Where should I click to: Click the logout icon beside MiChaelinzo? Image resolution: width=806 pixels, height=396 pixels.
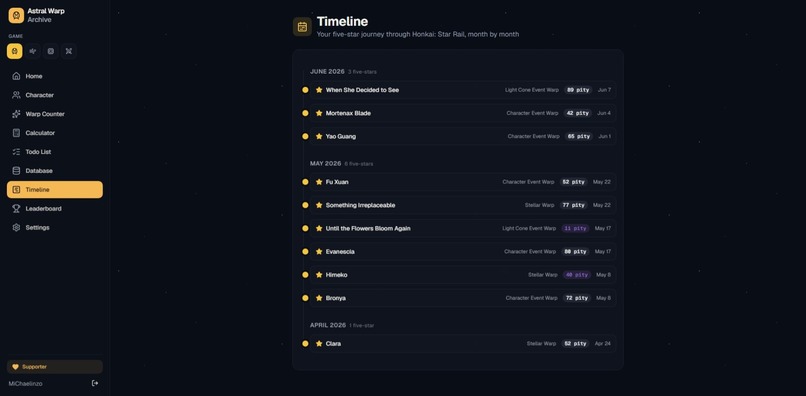pos(95,383)
